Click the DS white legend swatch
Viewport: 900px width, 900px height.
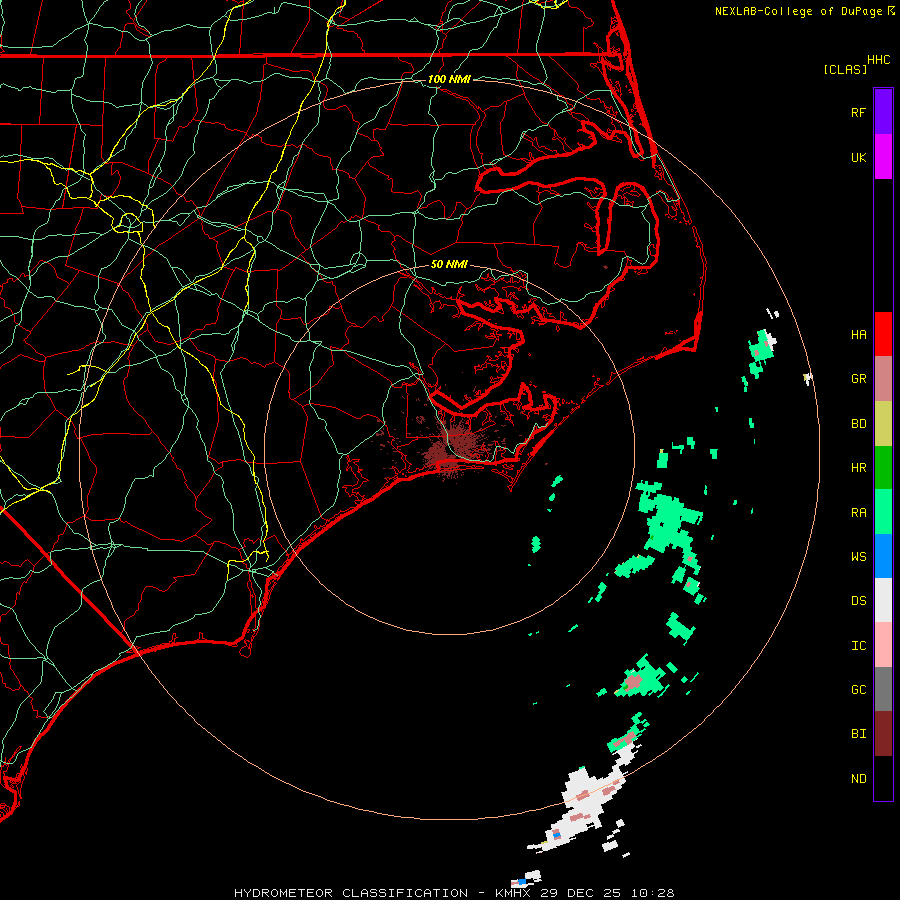pyautogui.click(x=883, y=600)
